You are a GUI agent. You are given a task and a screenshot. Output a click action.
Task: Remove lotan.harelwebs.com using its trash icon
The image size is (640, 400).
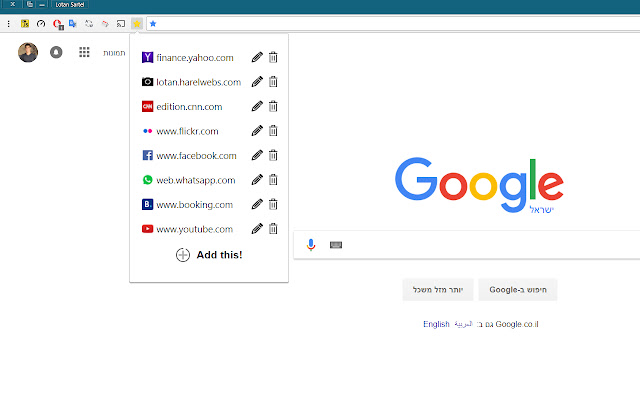(273, 82)
